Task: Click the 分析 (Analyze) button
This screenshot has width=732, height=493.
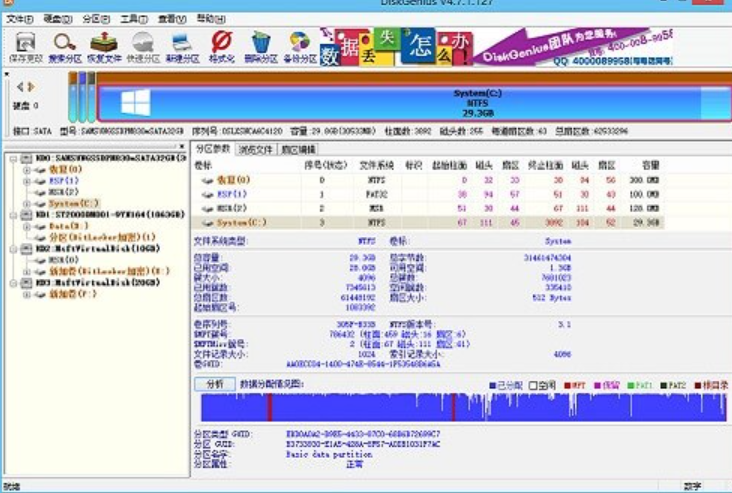Action: [215, 384]
